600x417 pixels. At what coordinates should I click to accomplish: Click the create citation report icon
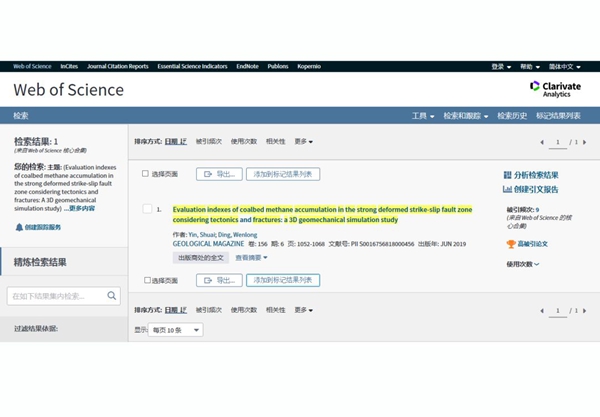point(508,189)
